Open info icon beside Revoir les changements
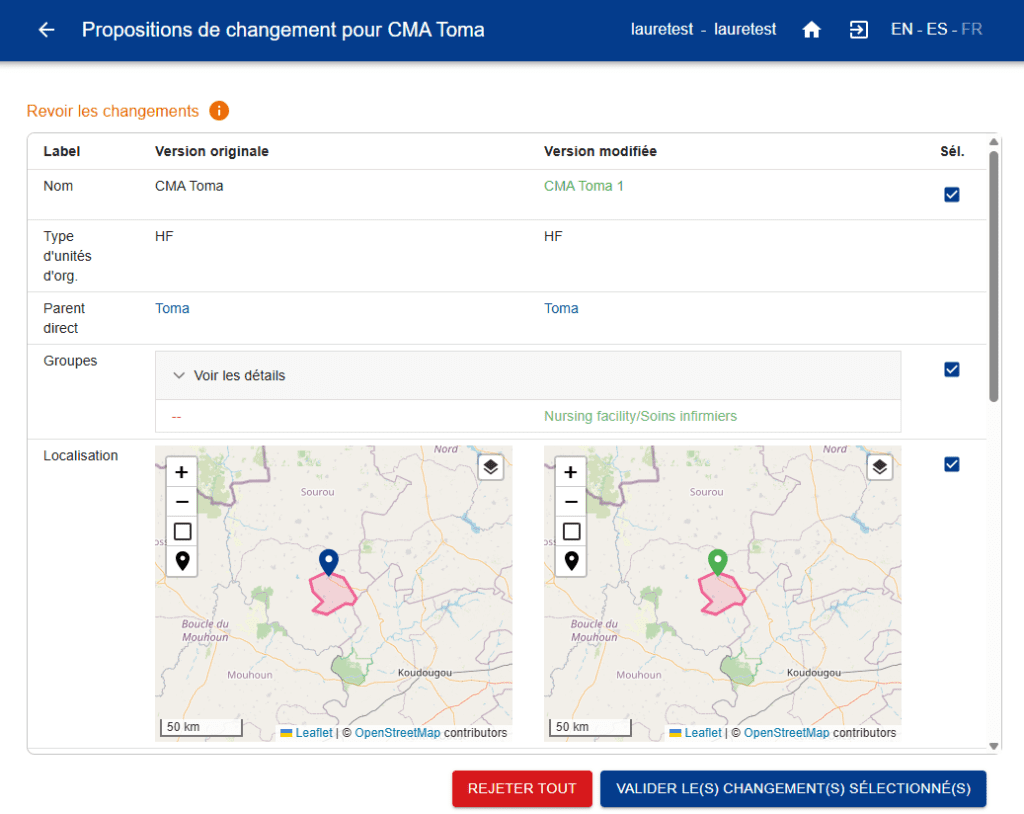 click(x=219, y=111)
